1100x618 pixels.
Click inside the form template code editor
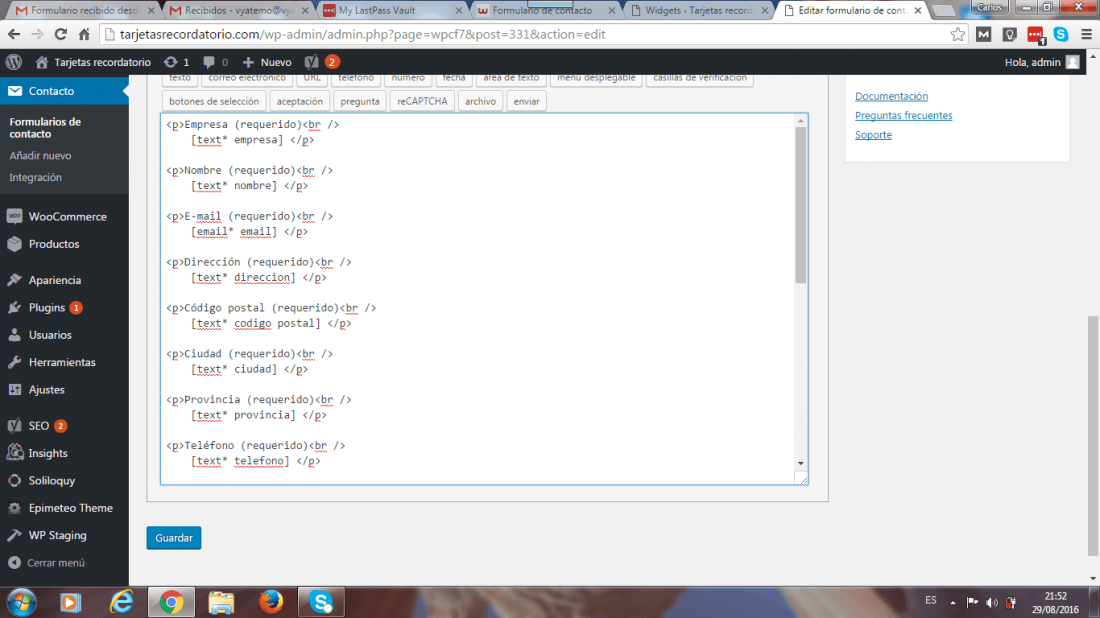484,299
